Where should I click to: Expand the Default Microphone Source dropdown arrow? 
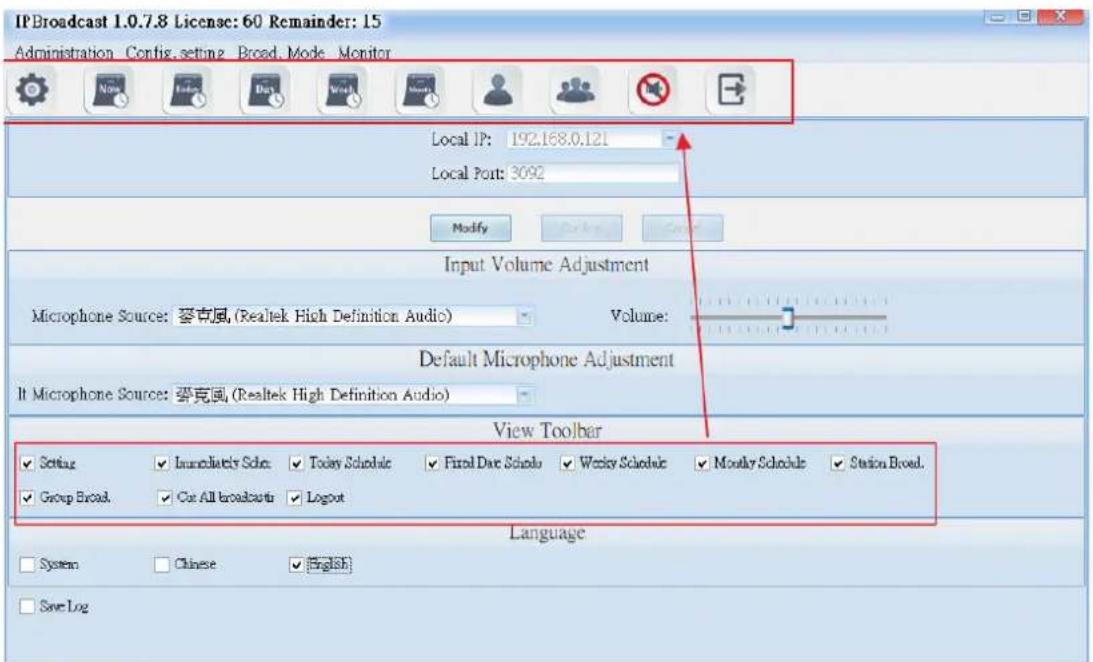tap(524, 395)
